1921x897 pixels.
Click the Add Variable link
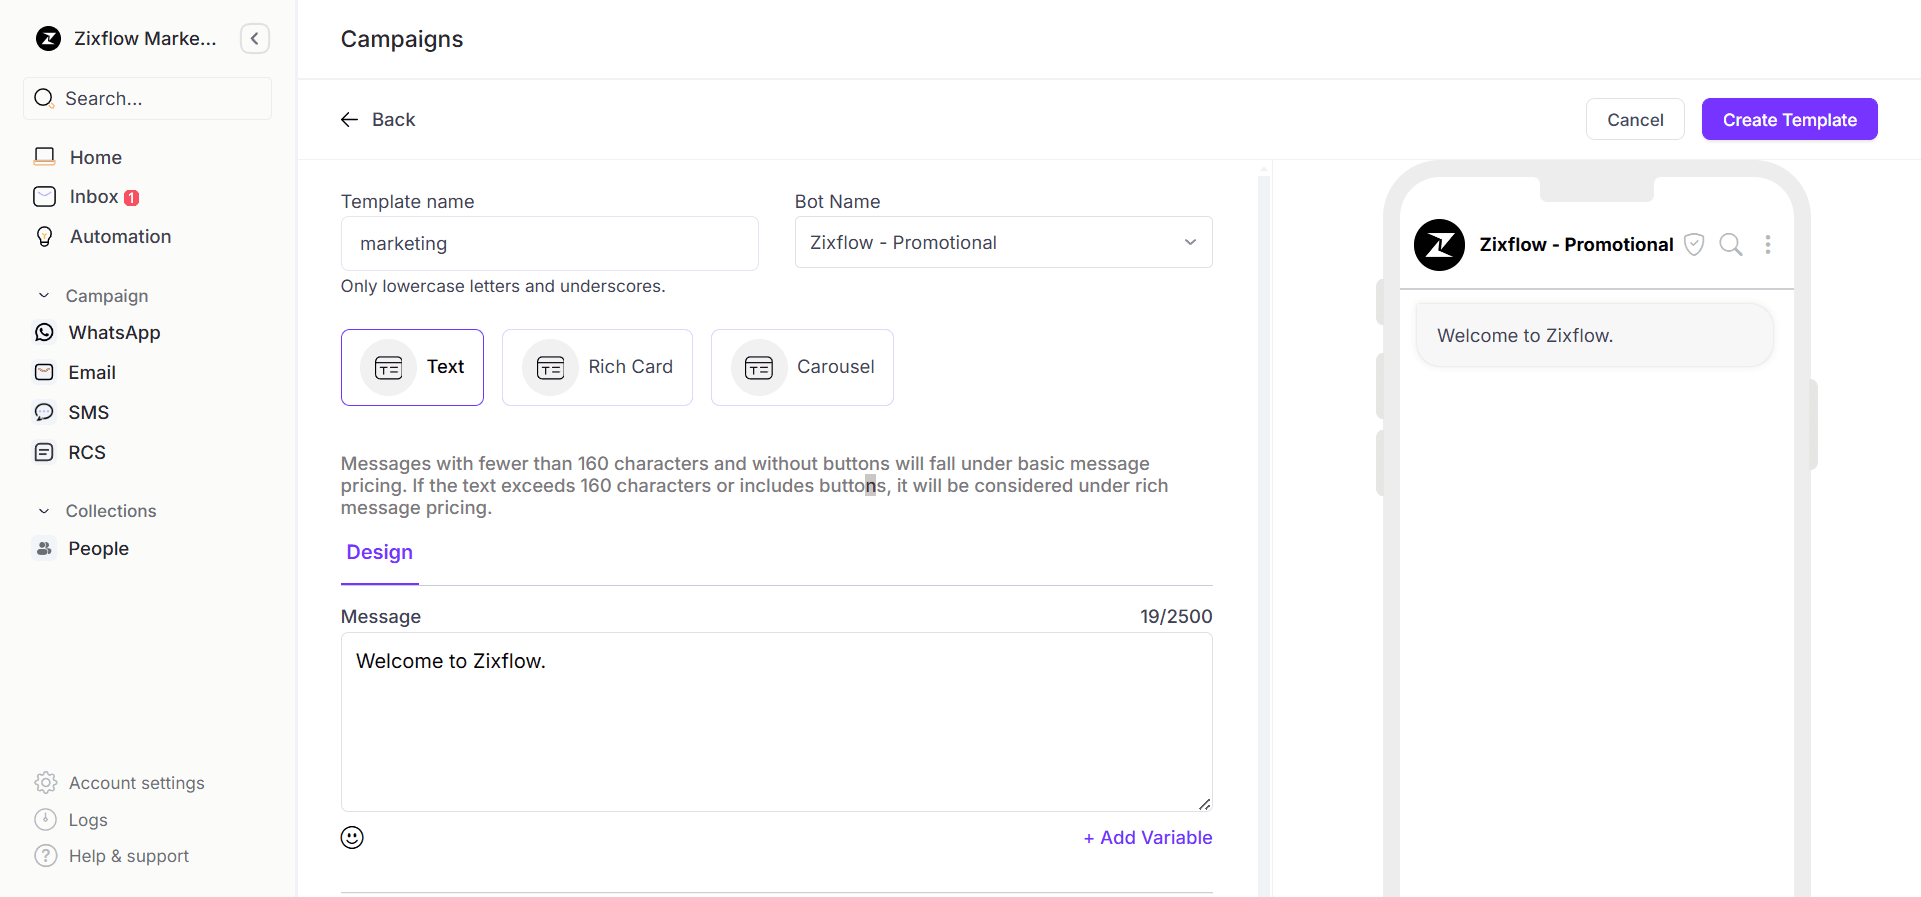(x=1147, y=838)
